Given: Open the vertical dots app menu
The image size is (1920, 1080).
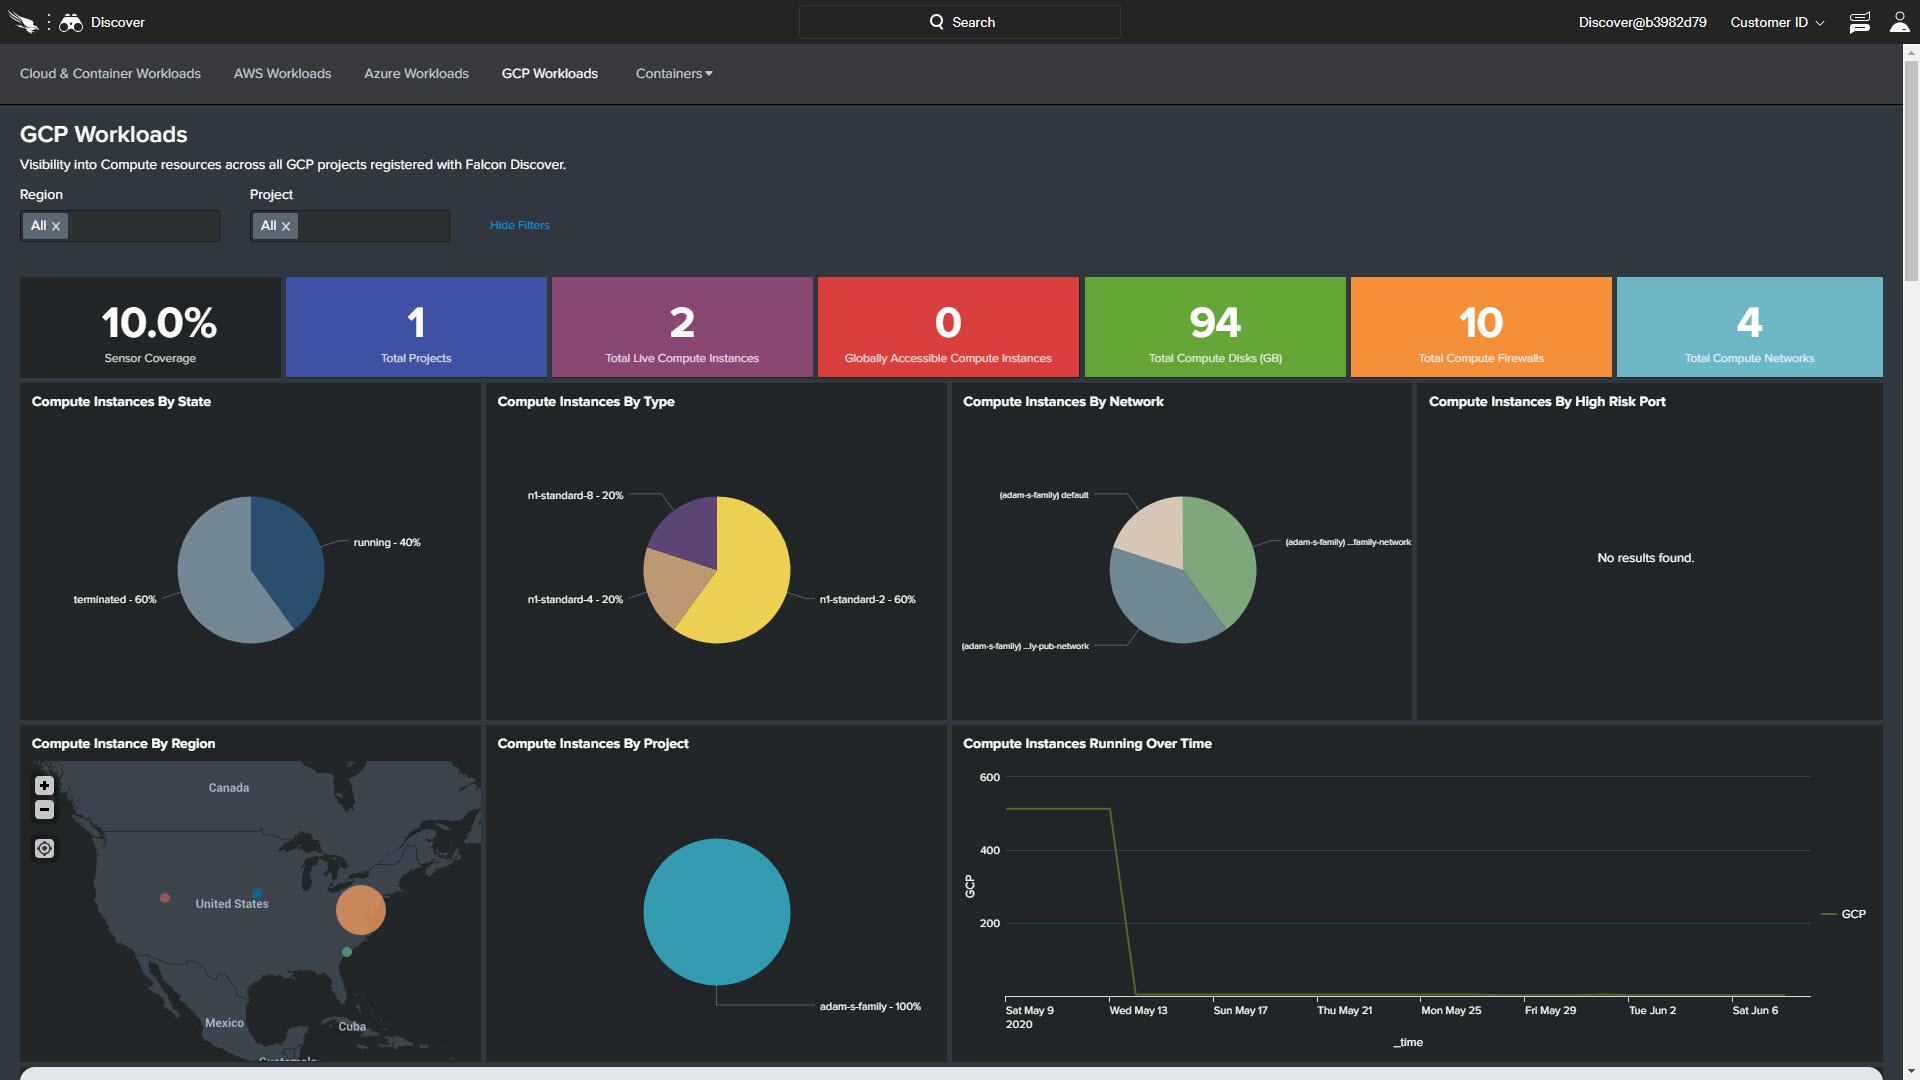Looking at the screenshot, I should click(x=48, y=22).
